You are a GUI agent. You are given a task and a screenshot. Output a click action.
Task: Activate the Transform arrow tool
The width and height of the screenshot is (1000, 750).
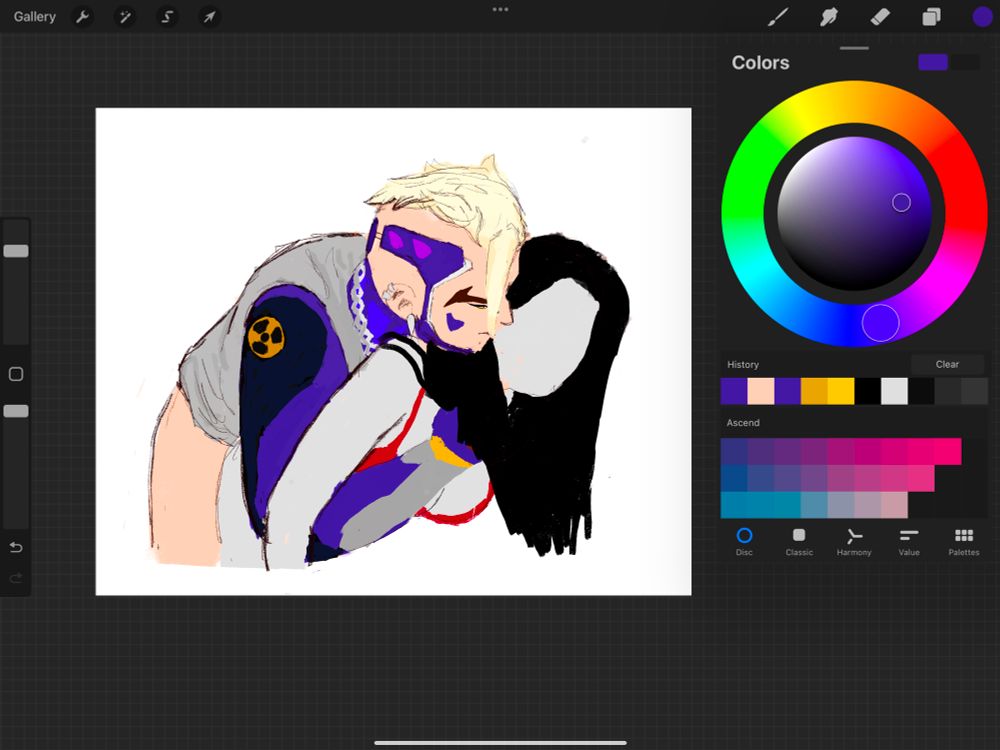tap(209, 17)
